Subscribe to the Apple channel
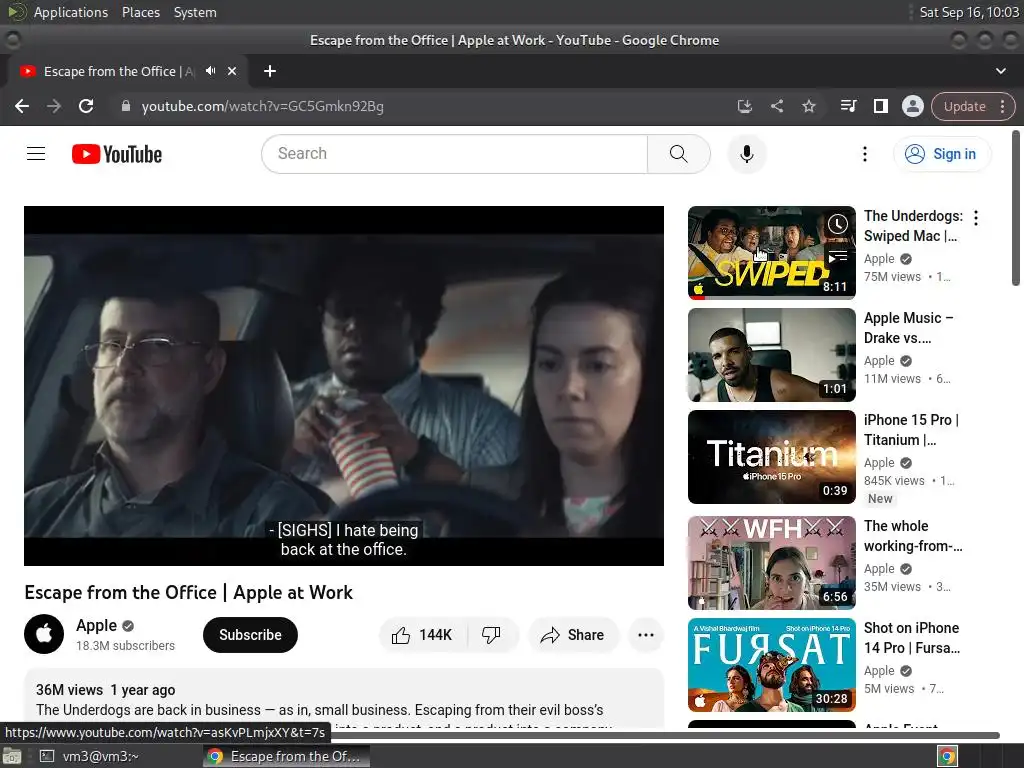Viewport: 1024px width, 768px height. pyautogui.click(x=250, y=635)
